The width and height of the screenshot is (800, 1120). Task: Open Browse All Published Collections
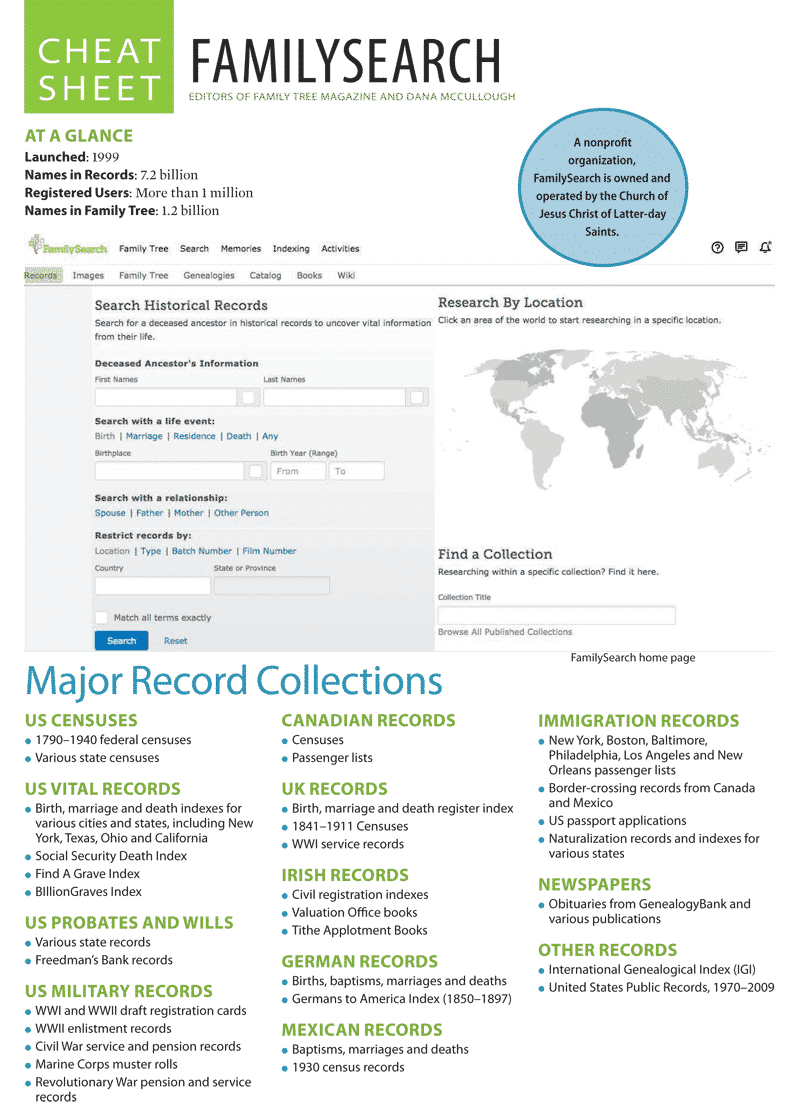coord(507,631)
